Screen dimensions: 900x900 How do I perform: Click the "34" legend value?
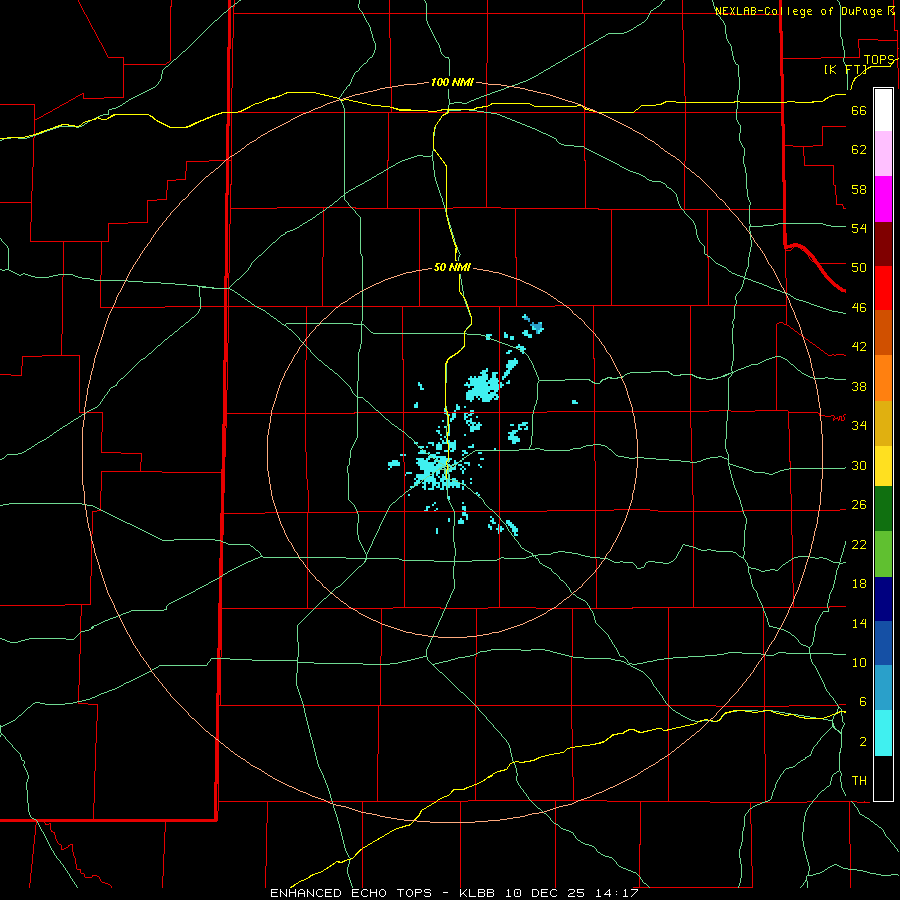click(859, 425)
